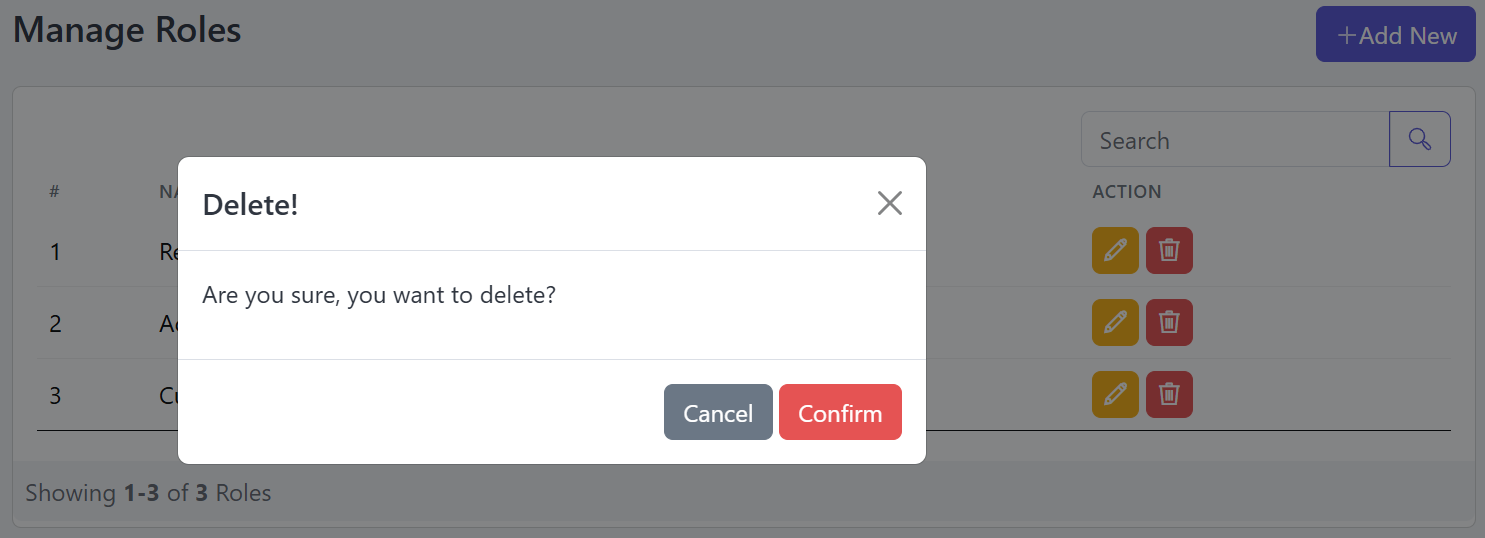Viewport: 1485px width, 538px height.
Task: Delete role number 2 using the trash icon
Action: point(1169,322)
